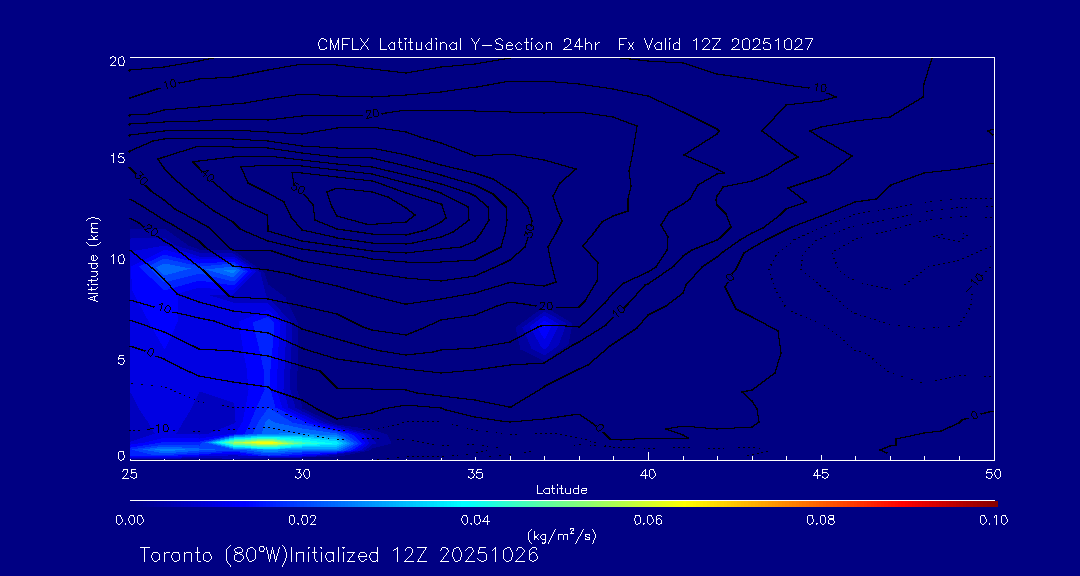Click the altitude tick label 20

pyautogui.click(x=117, y=60)
